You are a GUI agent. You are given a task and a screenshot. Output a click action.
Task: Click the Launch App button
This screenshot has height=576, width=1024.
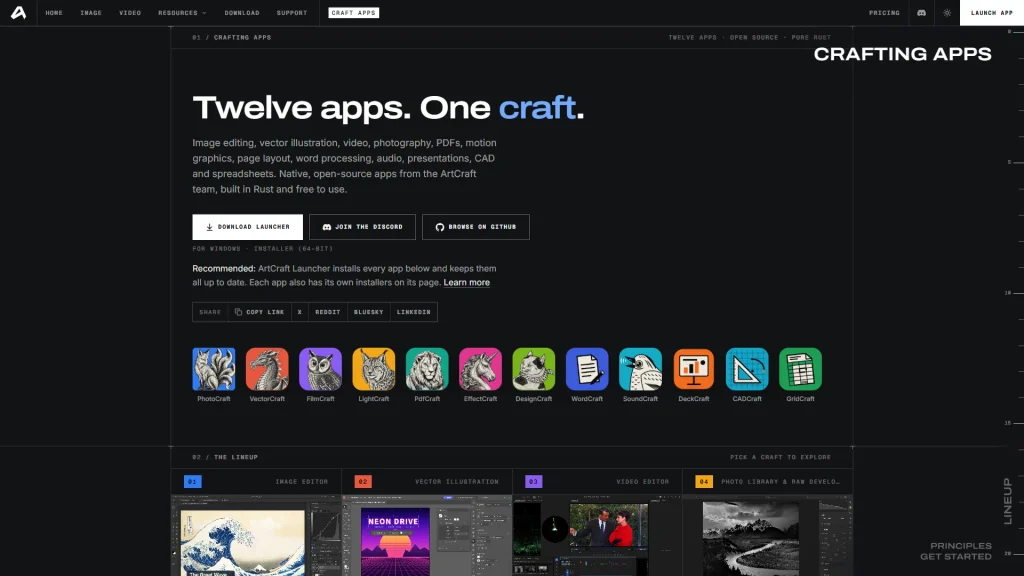click(991, 12)
